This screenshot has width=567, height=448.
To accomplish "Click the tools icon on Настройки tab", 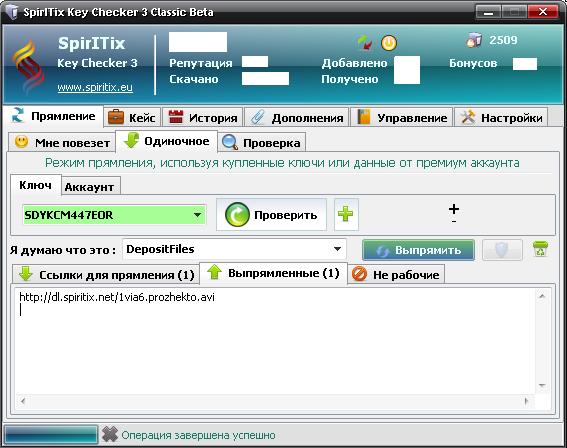I will (x=468, y=117).
